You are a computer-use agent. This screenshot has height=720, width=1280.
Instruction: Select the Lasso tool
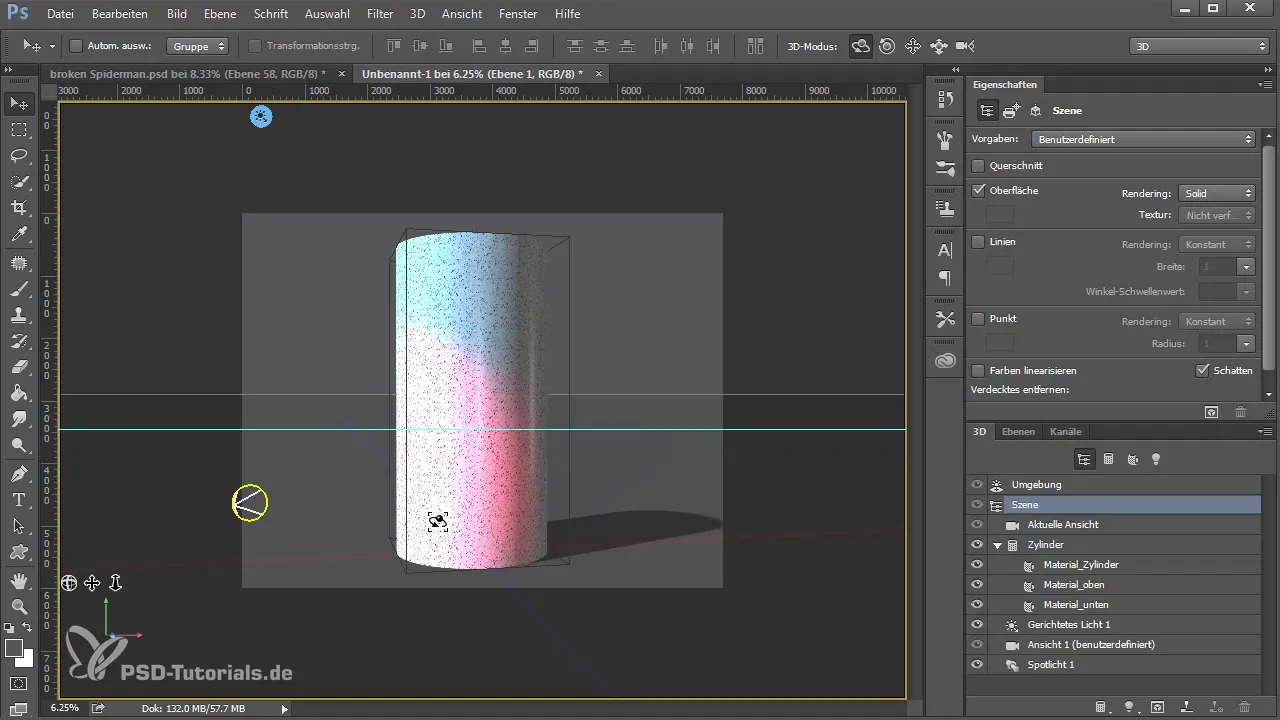pos(19,156)
